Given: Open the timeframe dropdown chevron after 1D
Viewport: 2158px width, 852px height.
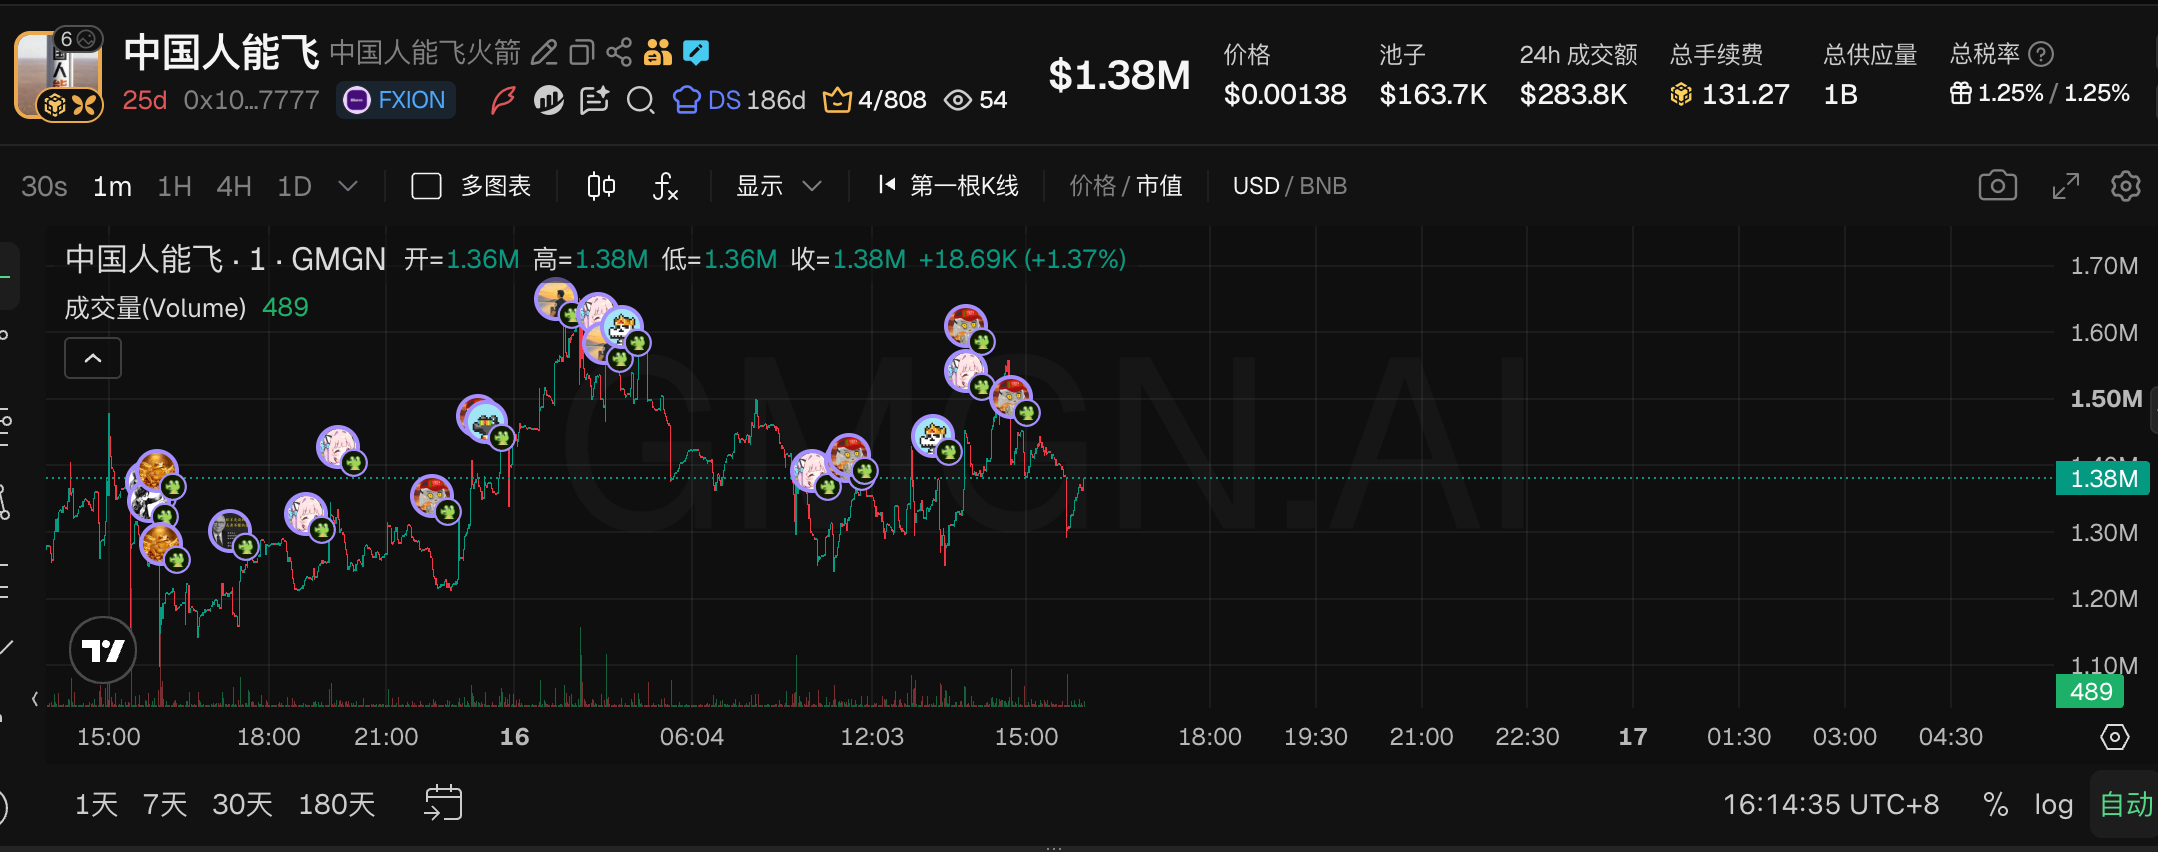Looking at the screenshot, I should point(348,186).
